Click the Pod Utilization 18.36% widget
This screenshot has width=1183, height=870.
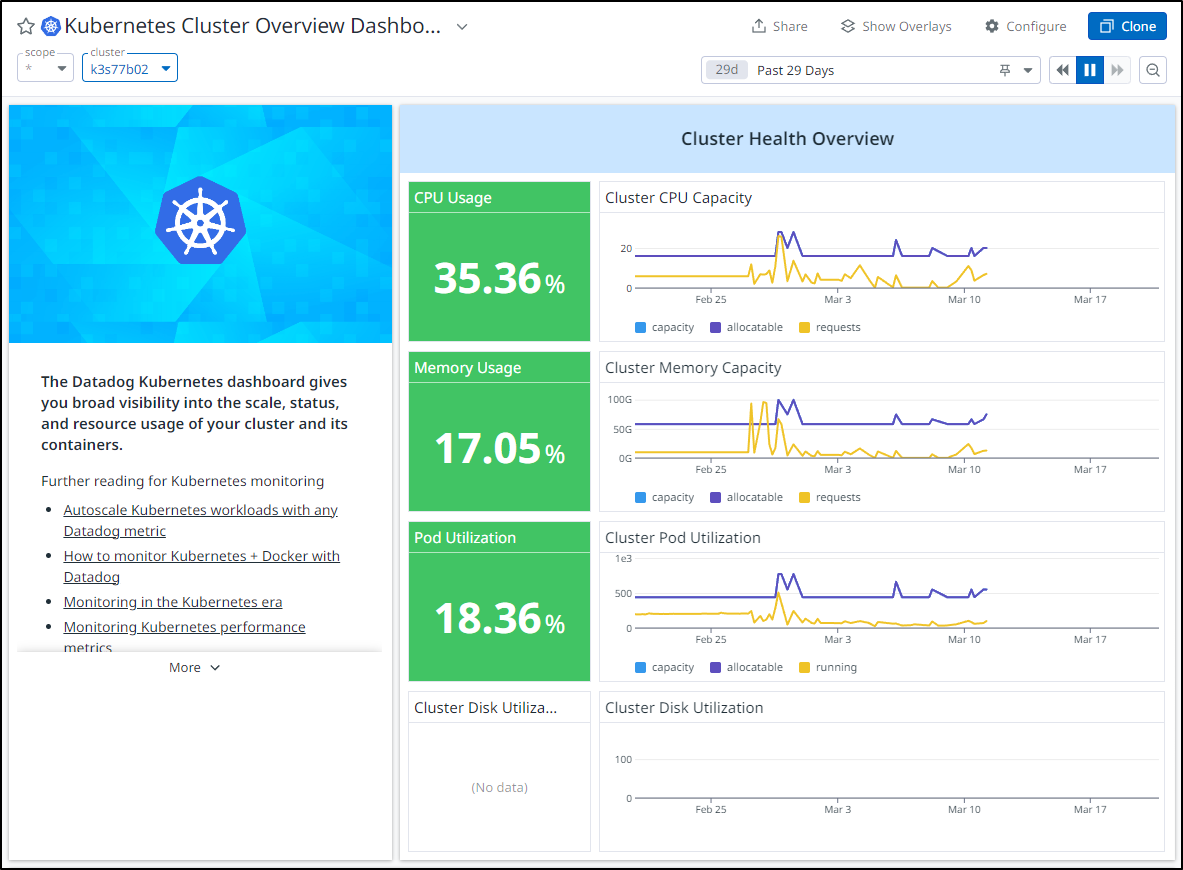[x=499, y=601]
